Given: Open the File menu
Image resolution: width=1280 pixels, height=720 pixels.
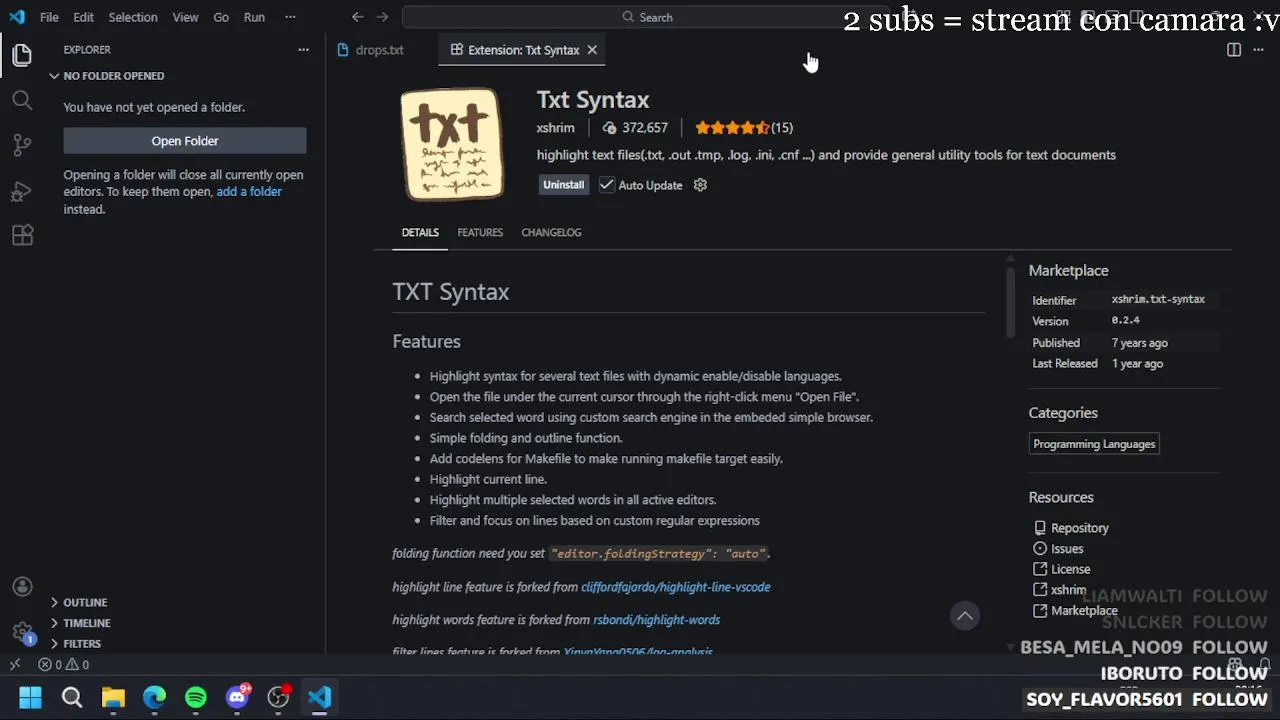Looking at the screenshot, I should coord(49,17).
